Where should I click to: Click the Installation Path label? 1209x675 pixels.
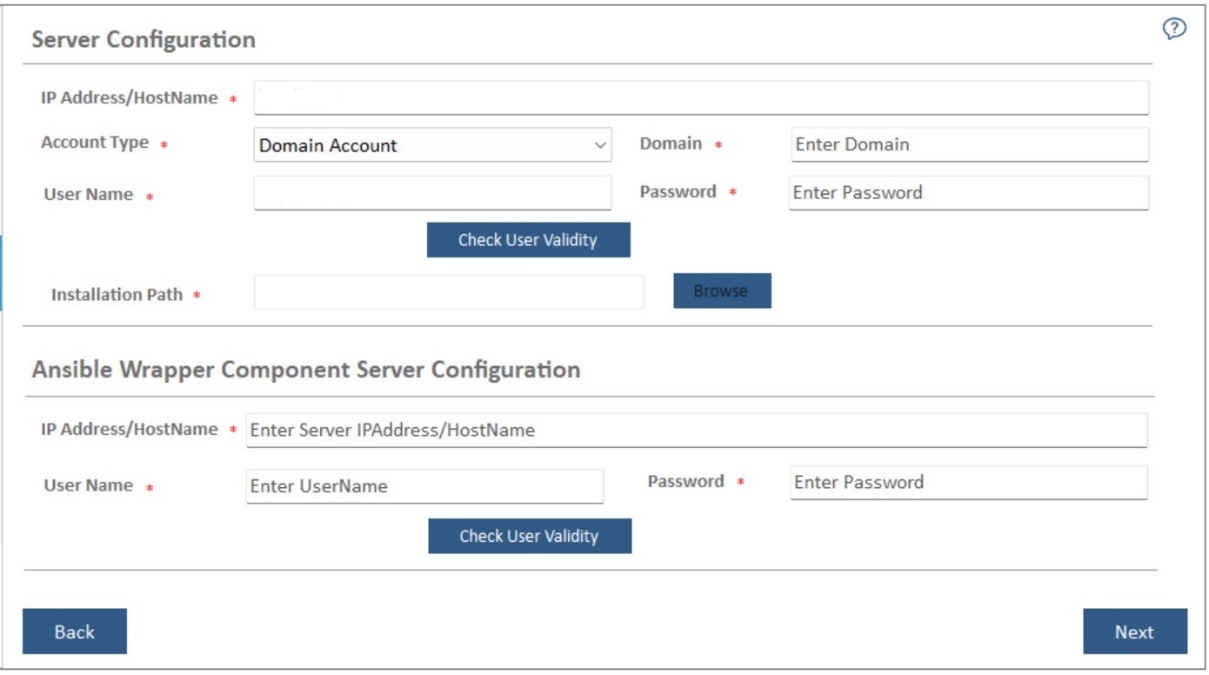tap(117, 296)
